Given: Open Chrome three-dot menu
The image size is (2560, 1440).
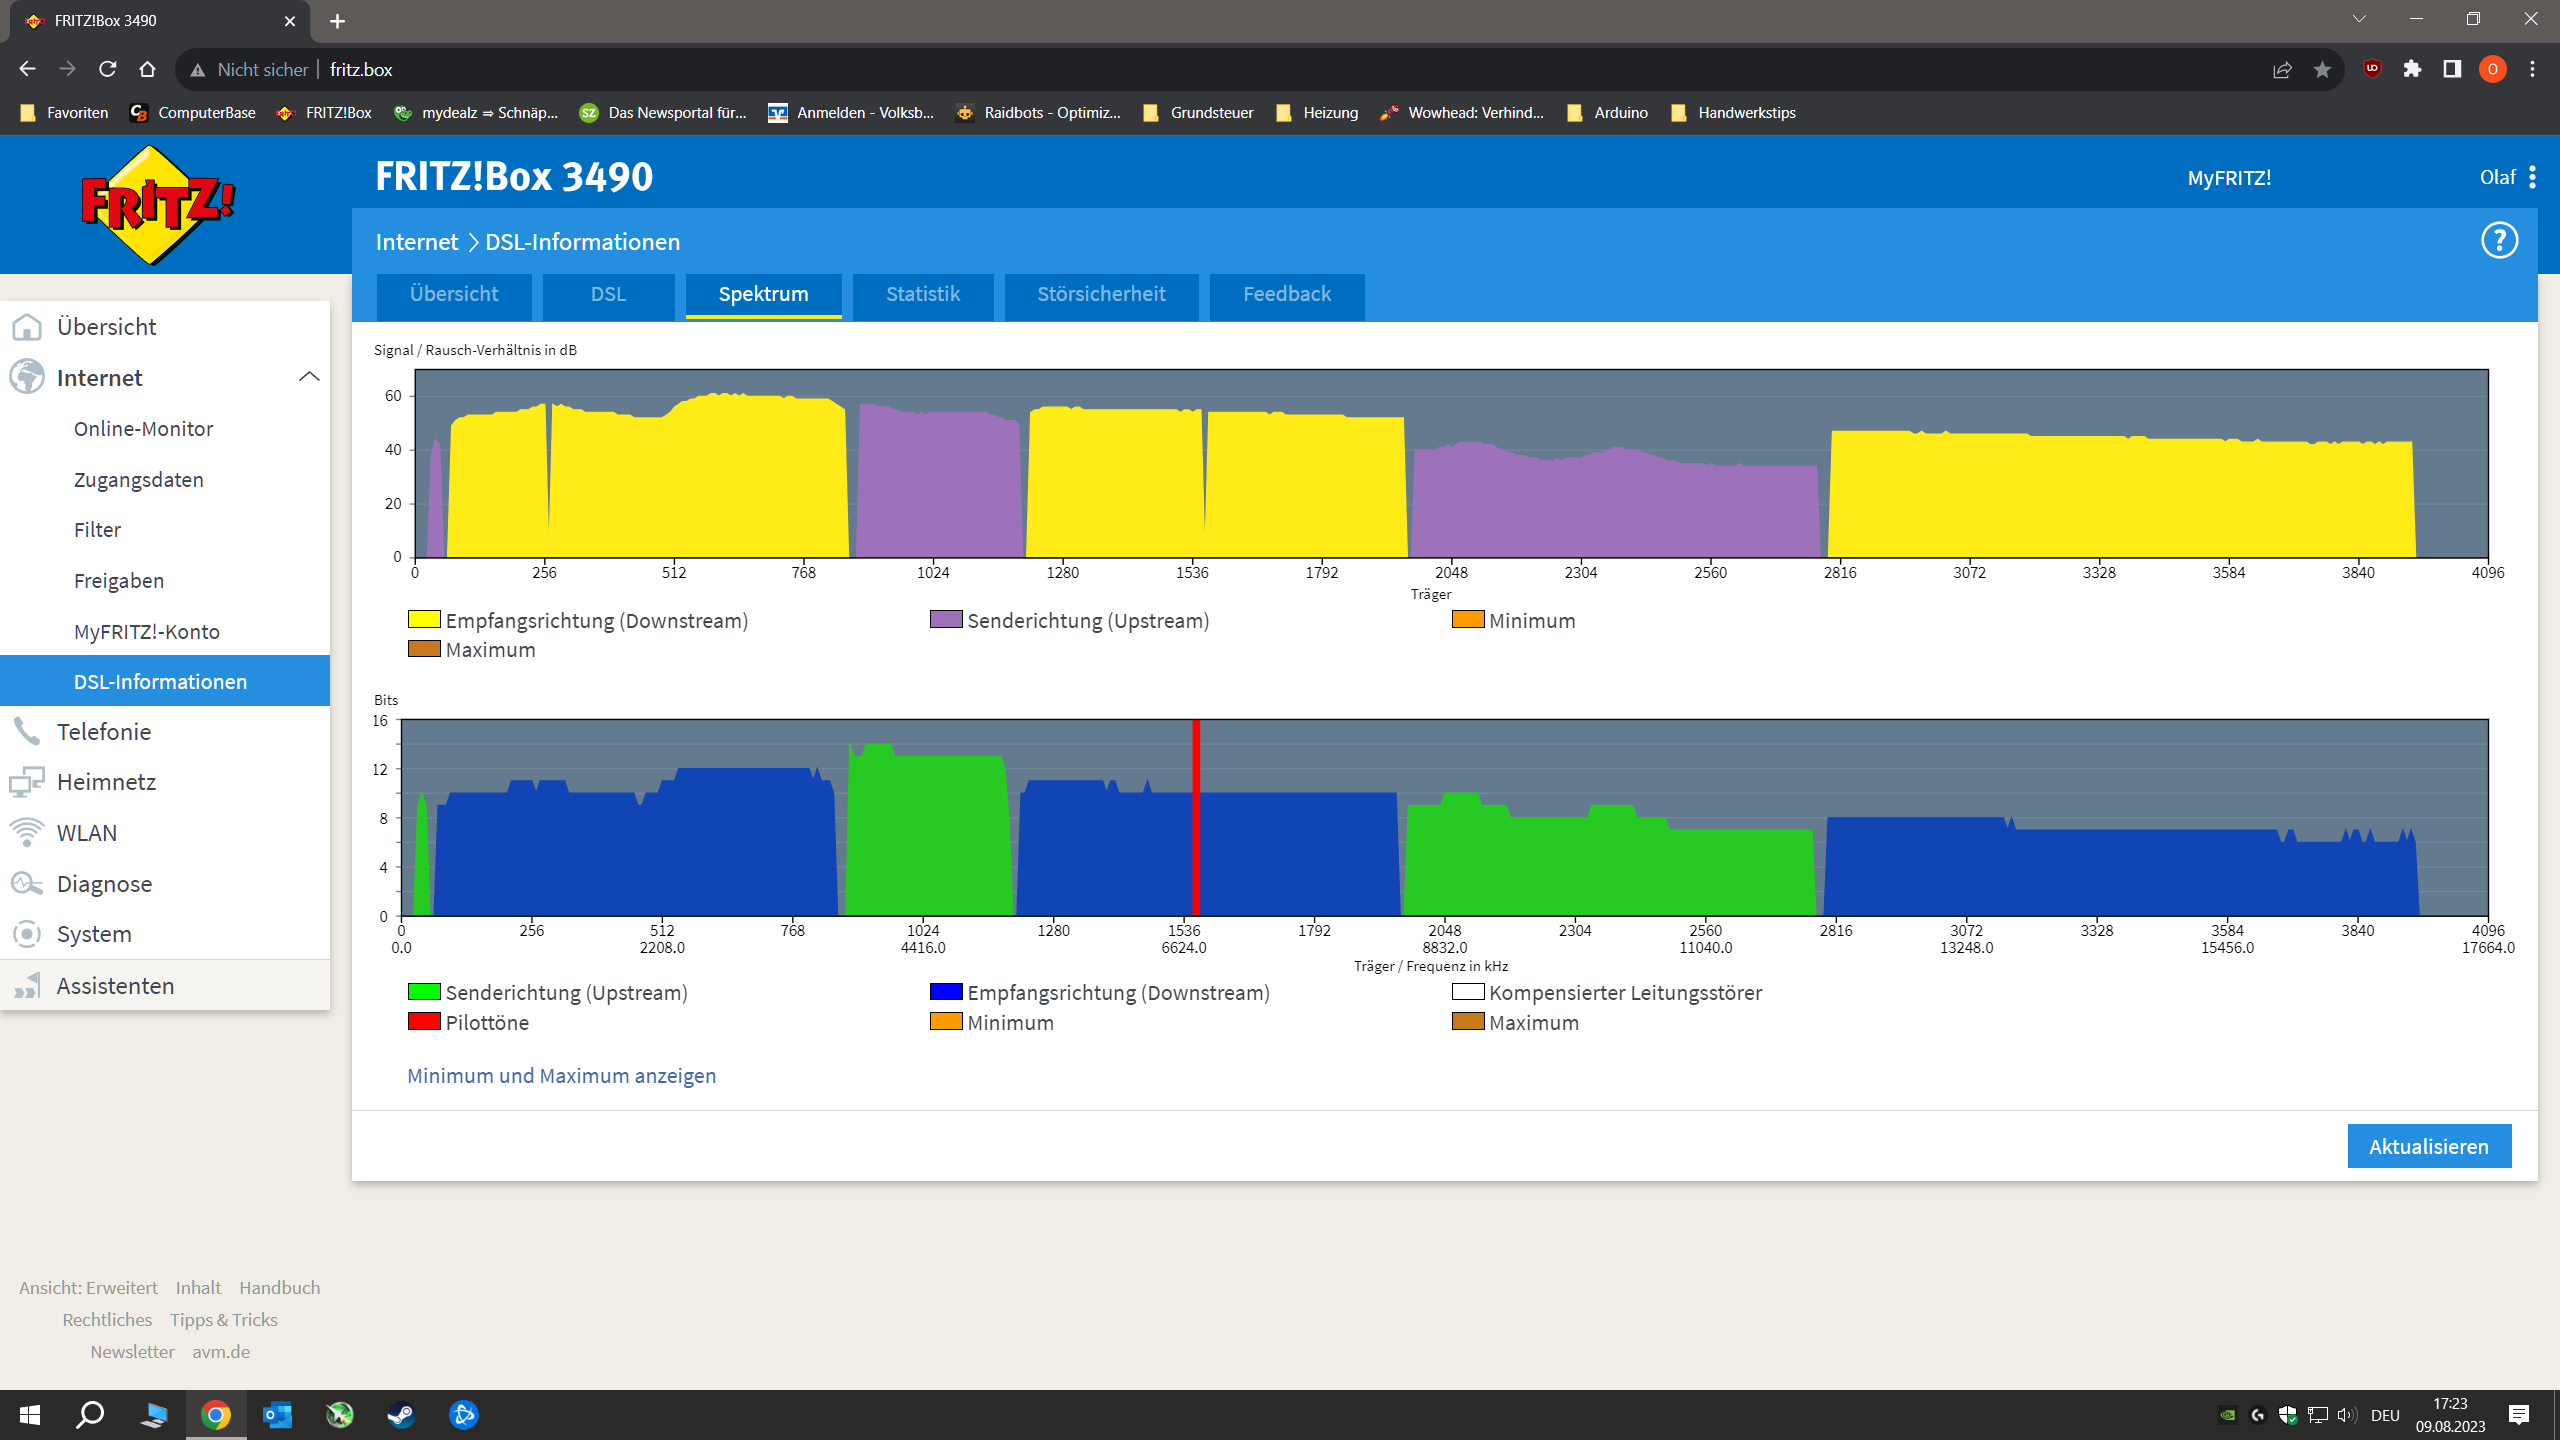Looking at the screenshot, I should pyautogui.click(x=2532, y=69).
